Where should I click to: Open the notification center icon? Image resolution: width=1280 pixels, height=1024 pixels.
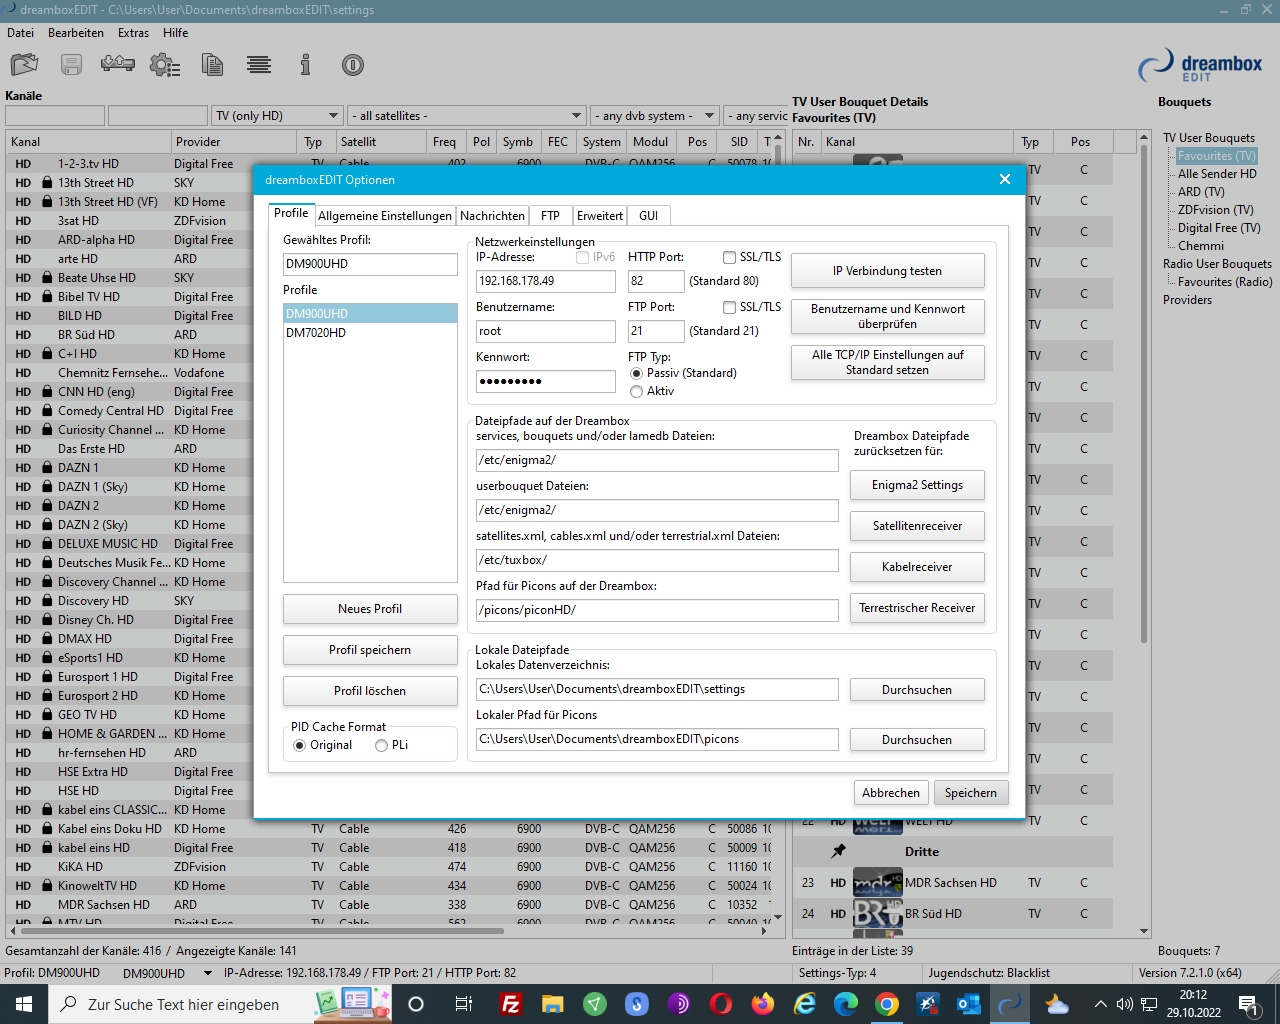1250,1004
